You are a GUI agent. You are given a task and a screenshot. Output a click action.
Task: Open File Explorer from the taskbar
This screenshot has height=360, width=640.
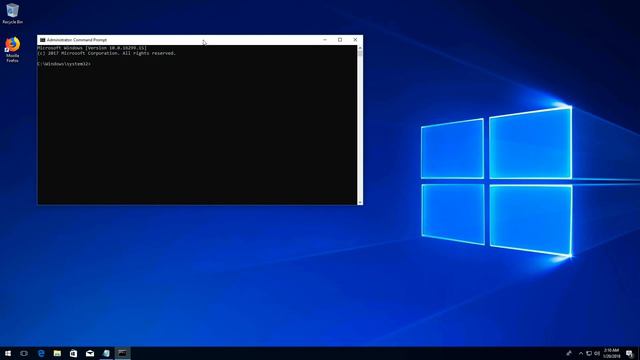[57, 353]
